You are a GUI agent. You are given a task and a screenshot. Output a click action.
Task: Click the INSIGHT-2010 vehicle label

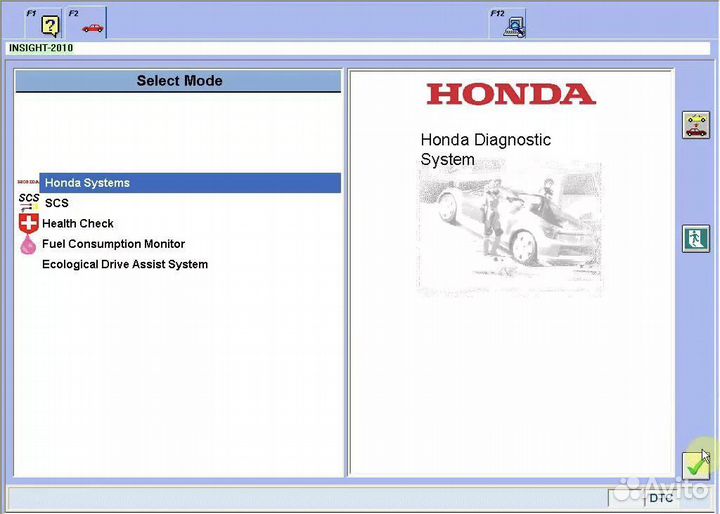(x=41, y=48)
